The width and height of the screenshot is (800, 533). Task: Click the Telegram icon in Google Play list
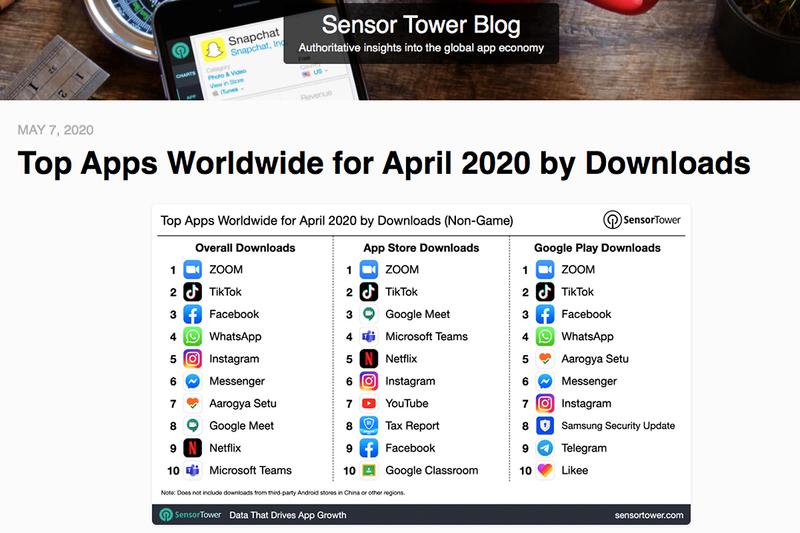coord(545,448)
